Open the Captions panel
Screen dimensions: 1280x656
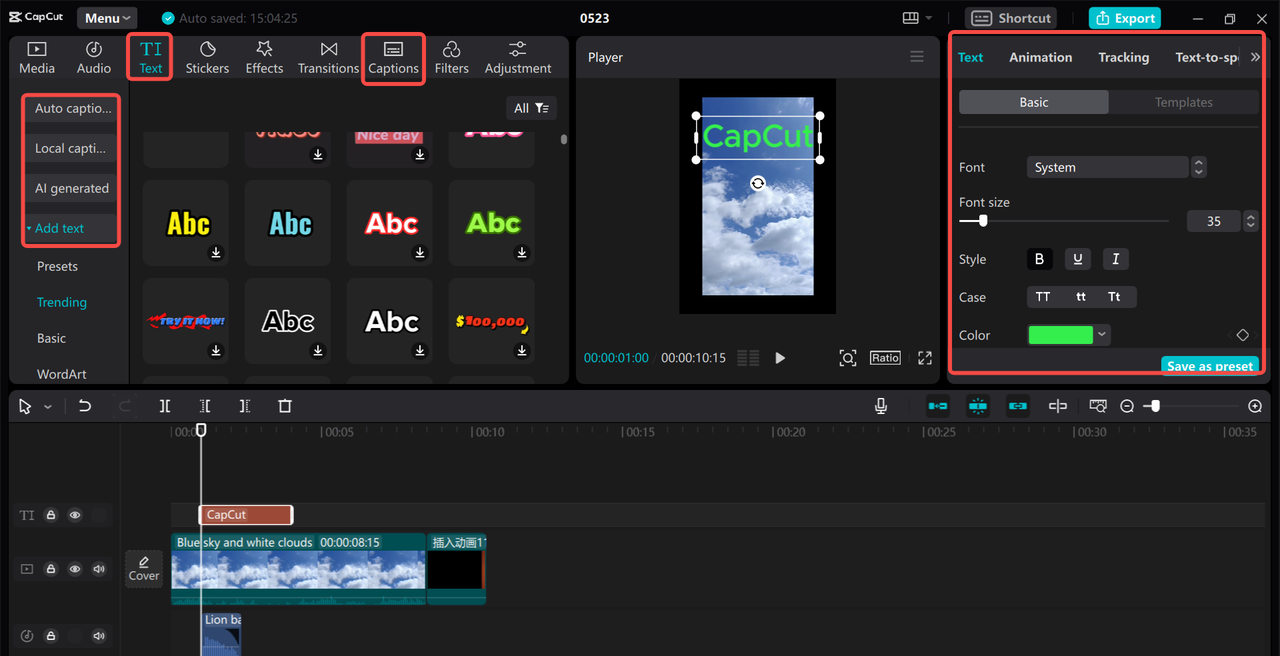tap(393, 58)
